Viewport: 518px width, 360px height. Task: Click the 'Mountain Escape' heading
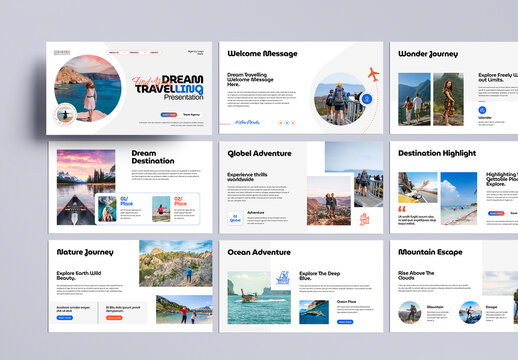click(x=430, y=252)
